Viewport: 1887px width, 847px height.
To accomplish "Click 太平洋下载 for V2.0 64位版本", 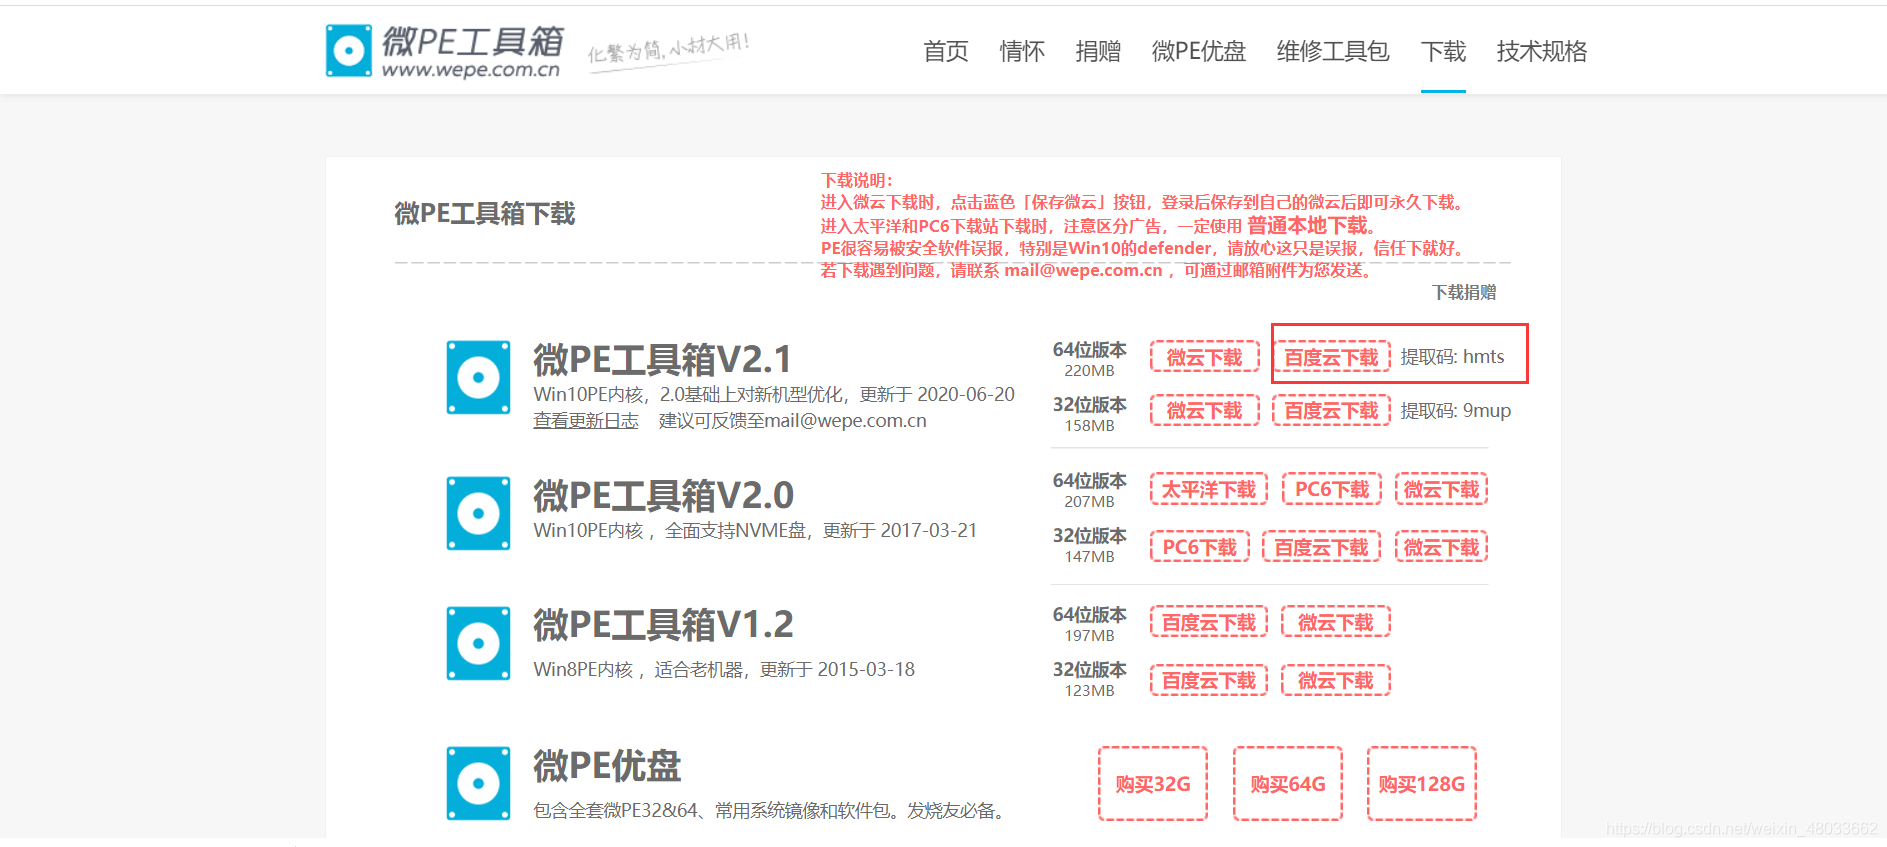I will [1208, 489].
